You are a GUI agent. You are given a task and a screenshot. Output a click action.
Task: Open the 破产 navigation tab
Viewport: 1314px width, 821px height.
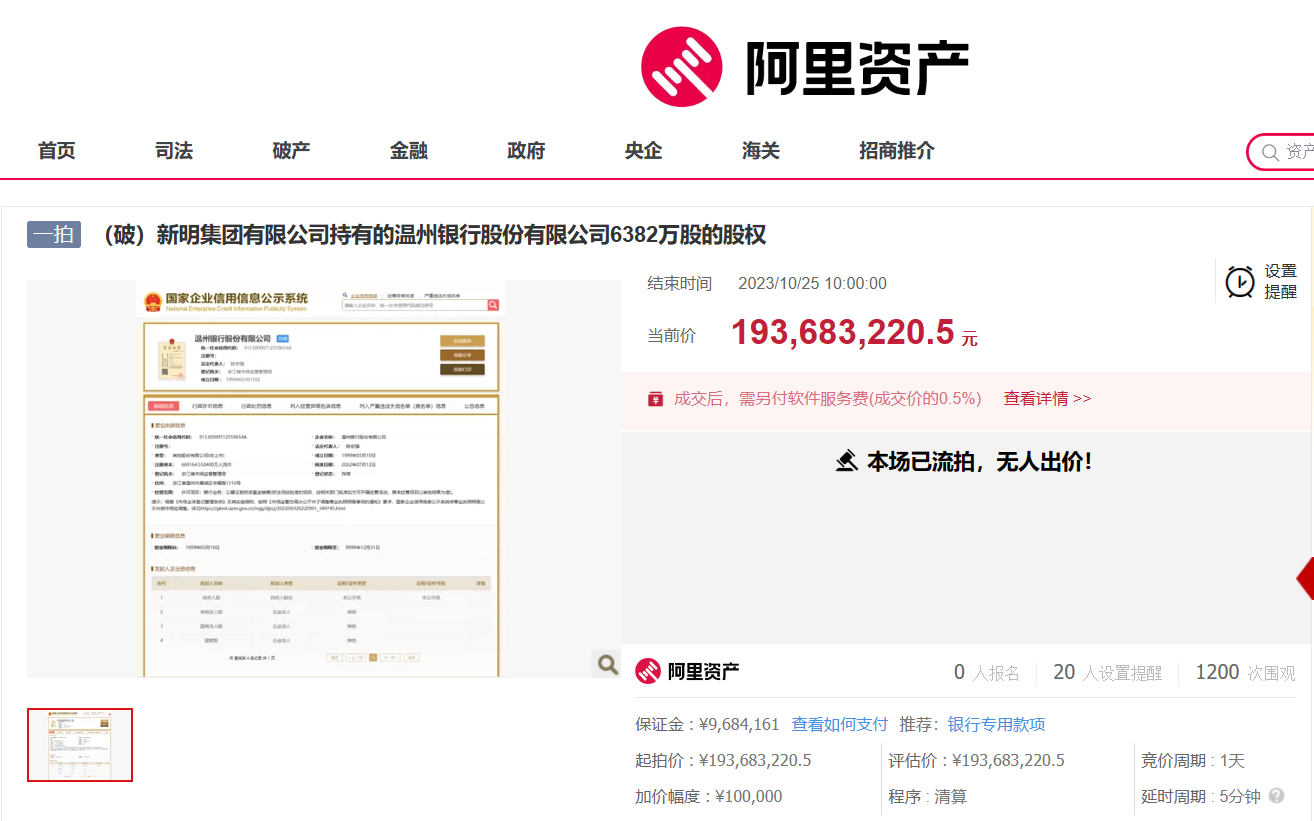click(292, 151)
